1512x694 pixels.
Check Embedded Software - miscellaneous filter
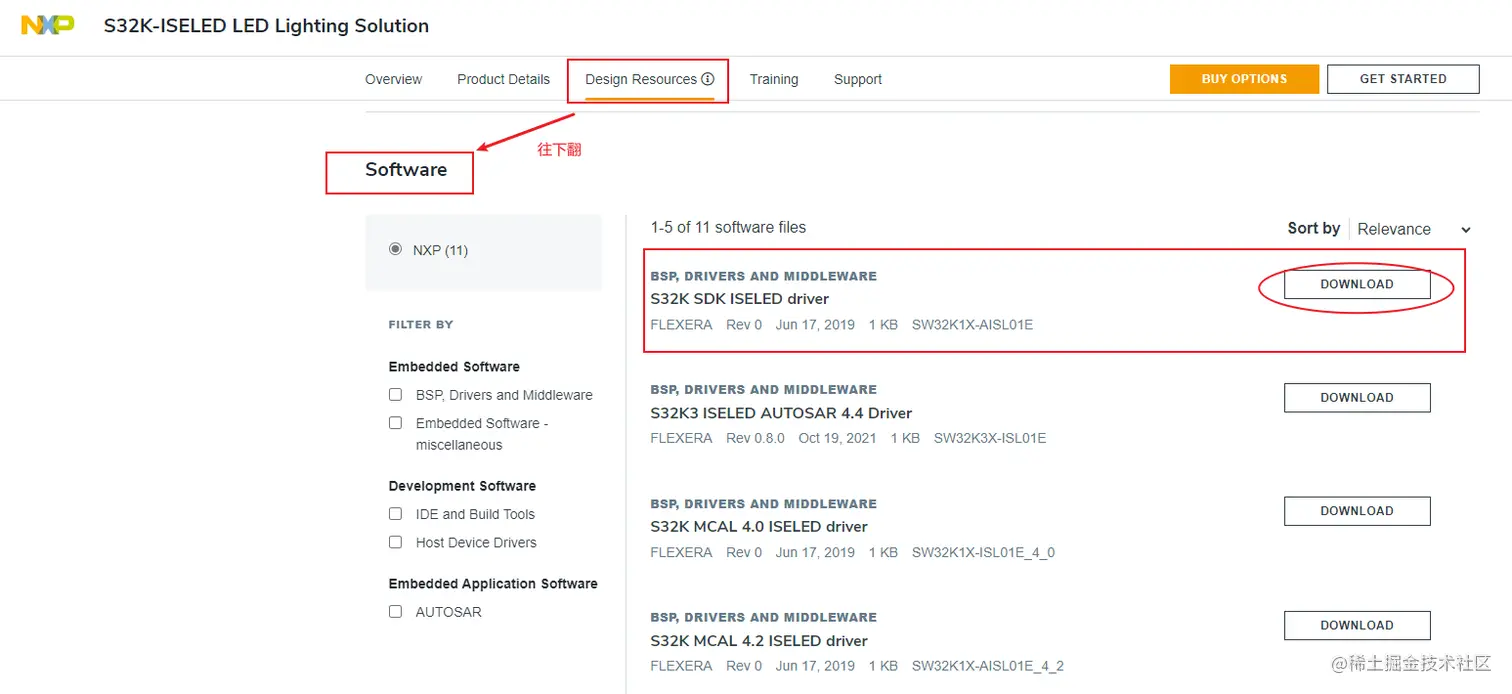click(x=395, y=423)
